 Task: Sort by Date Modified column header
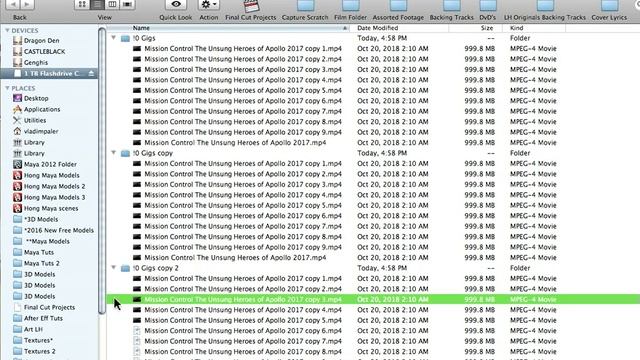[399, 28]
